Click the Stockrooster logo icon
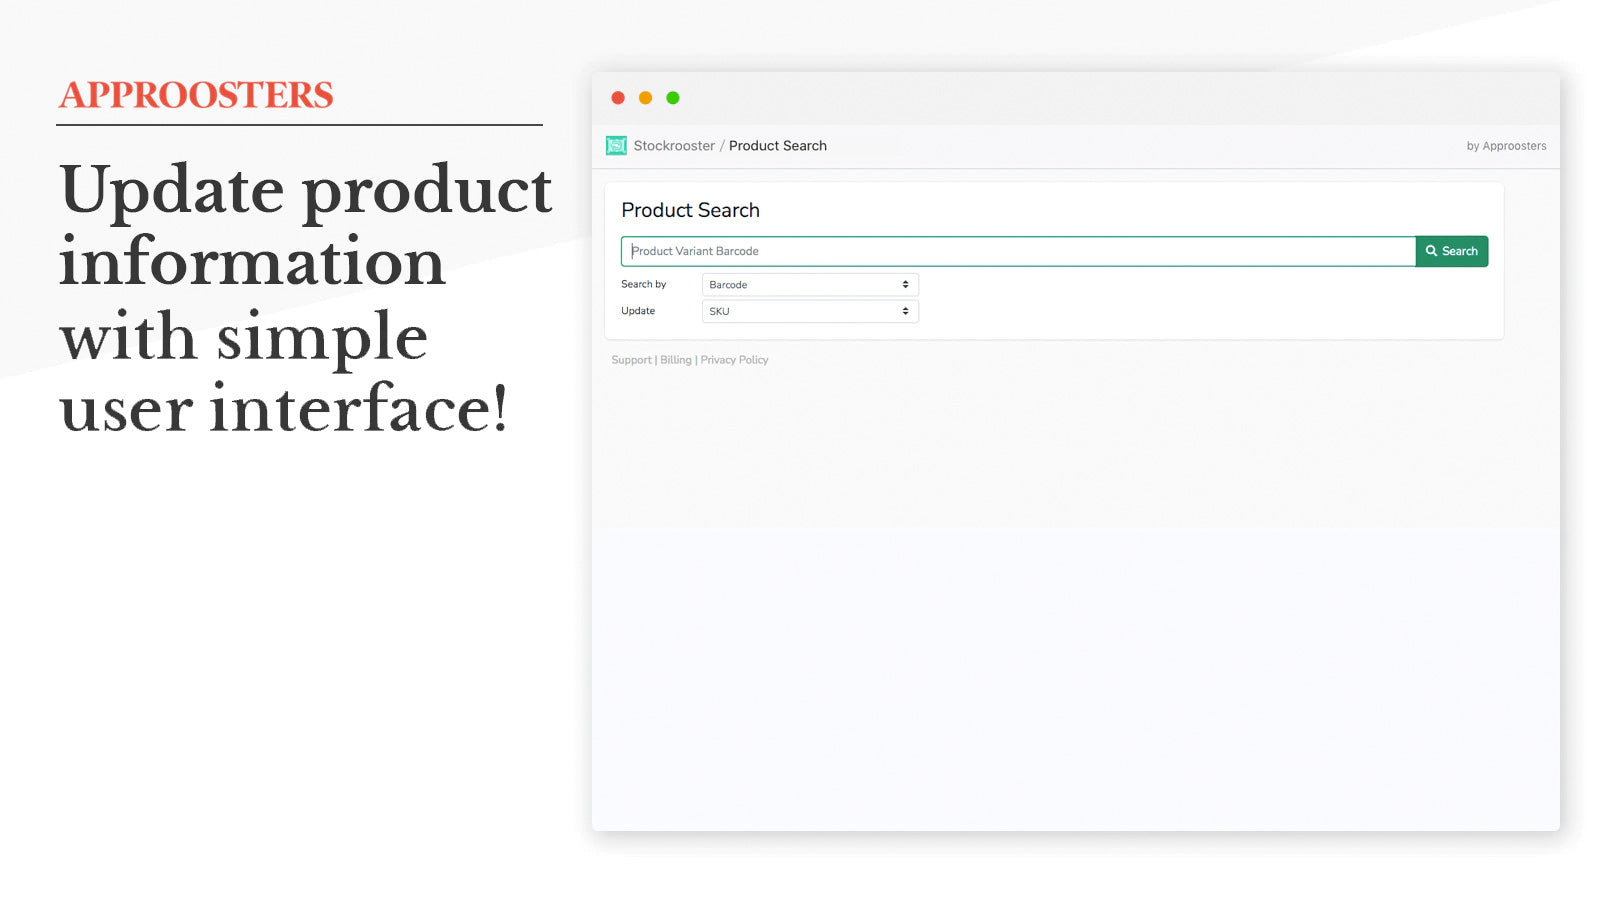Screen dimensions: 1600x900 pyautogui.click(x=617, y=145)
